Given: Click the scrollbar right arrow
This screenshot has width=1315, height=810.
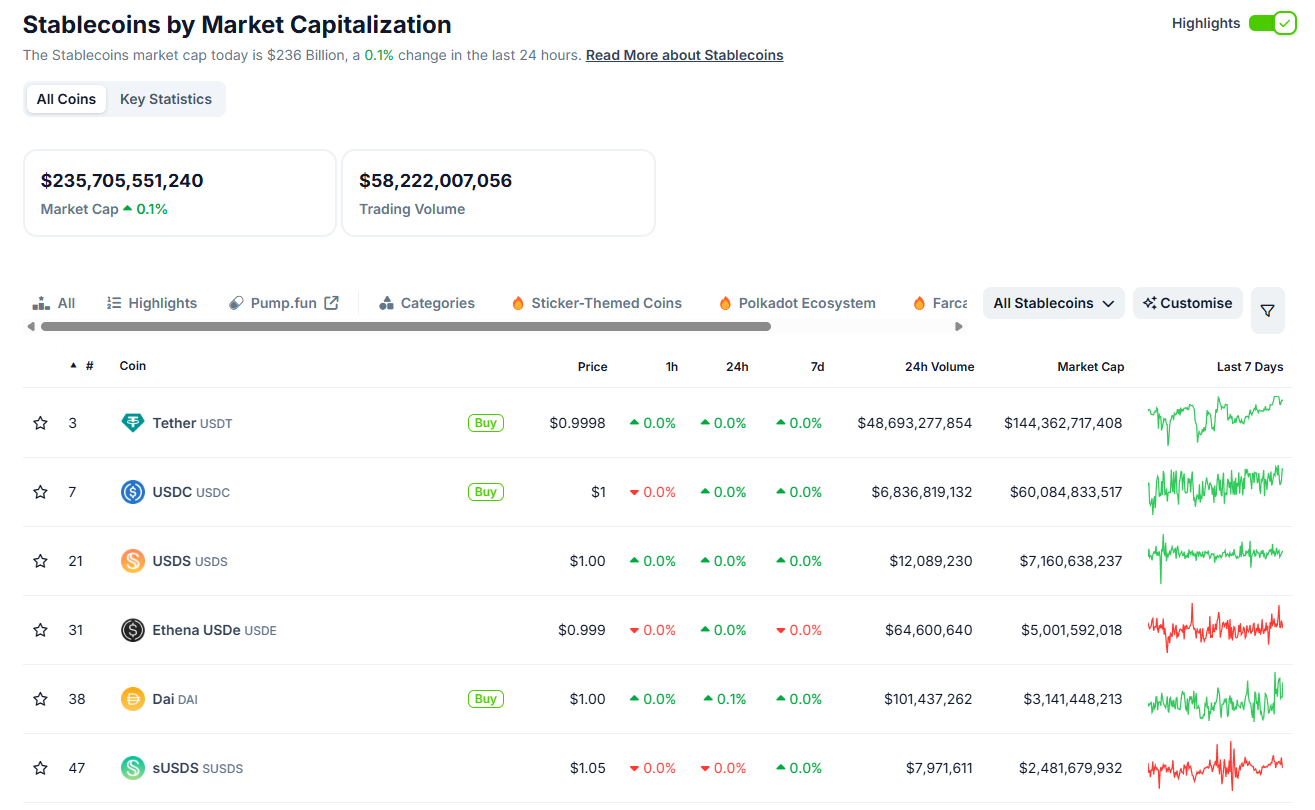Looking at the screenshot, I should coord(959,326).
